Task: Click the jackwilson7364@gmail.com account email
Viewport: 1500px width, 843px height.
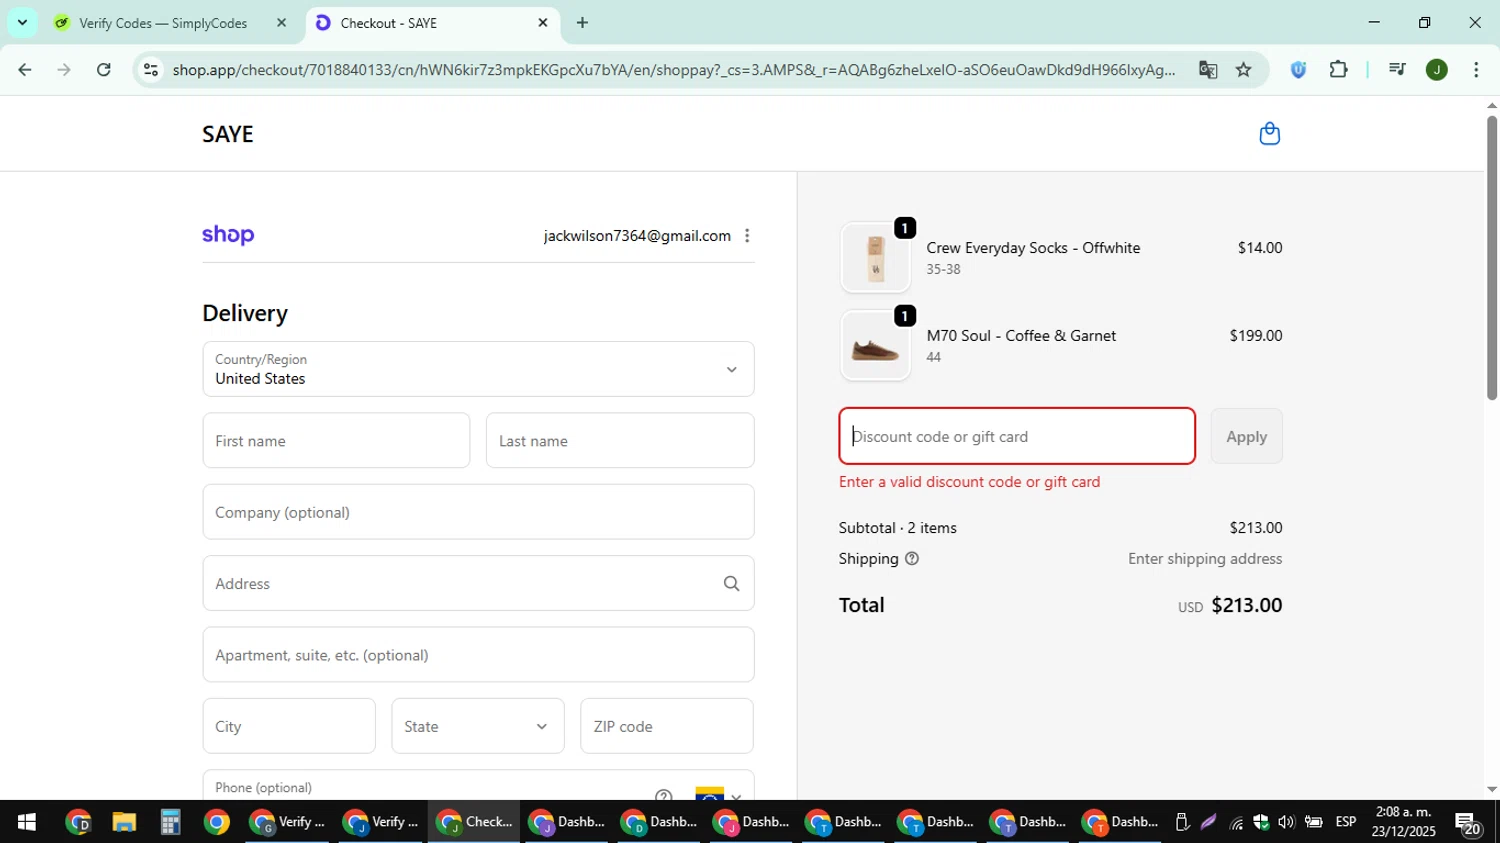Action: (x=637, y=236)
